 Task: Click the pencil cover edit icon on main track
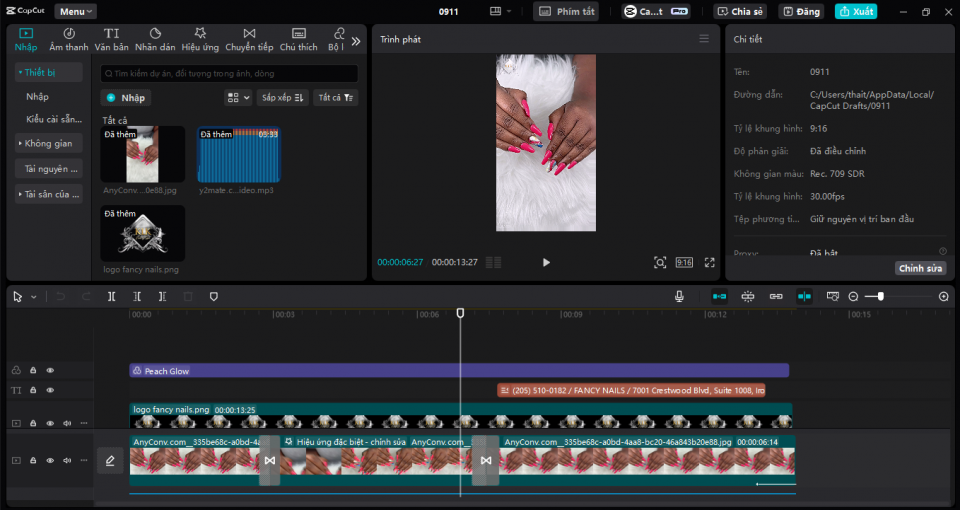click(110, 460)
